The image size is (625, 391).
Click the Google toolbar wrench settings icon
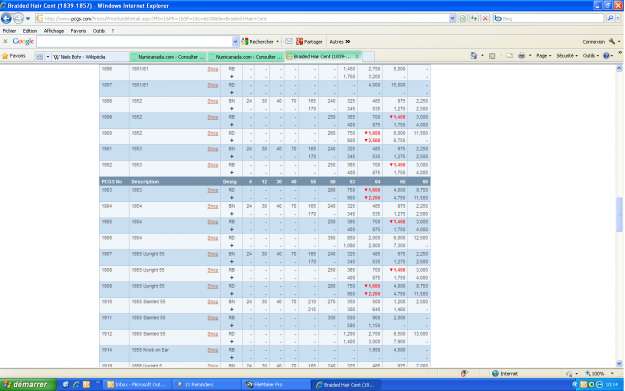click(612, 41)
